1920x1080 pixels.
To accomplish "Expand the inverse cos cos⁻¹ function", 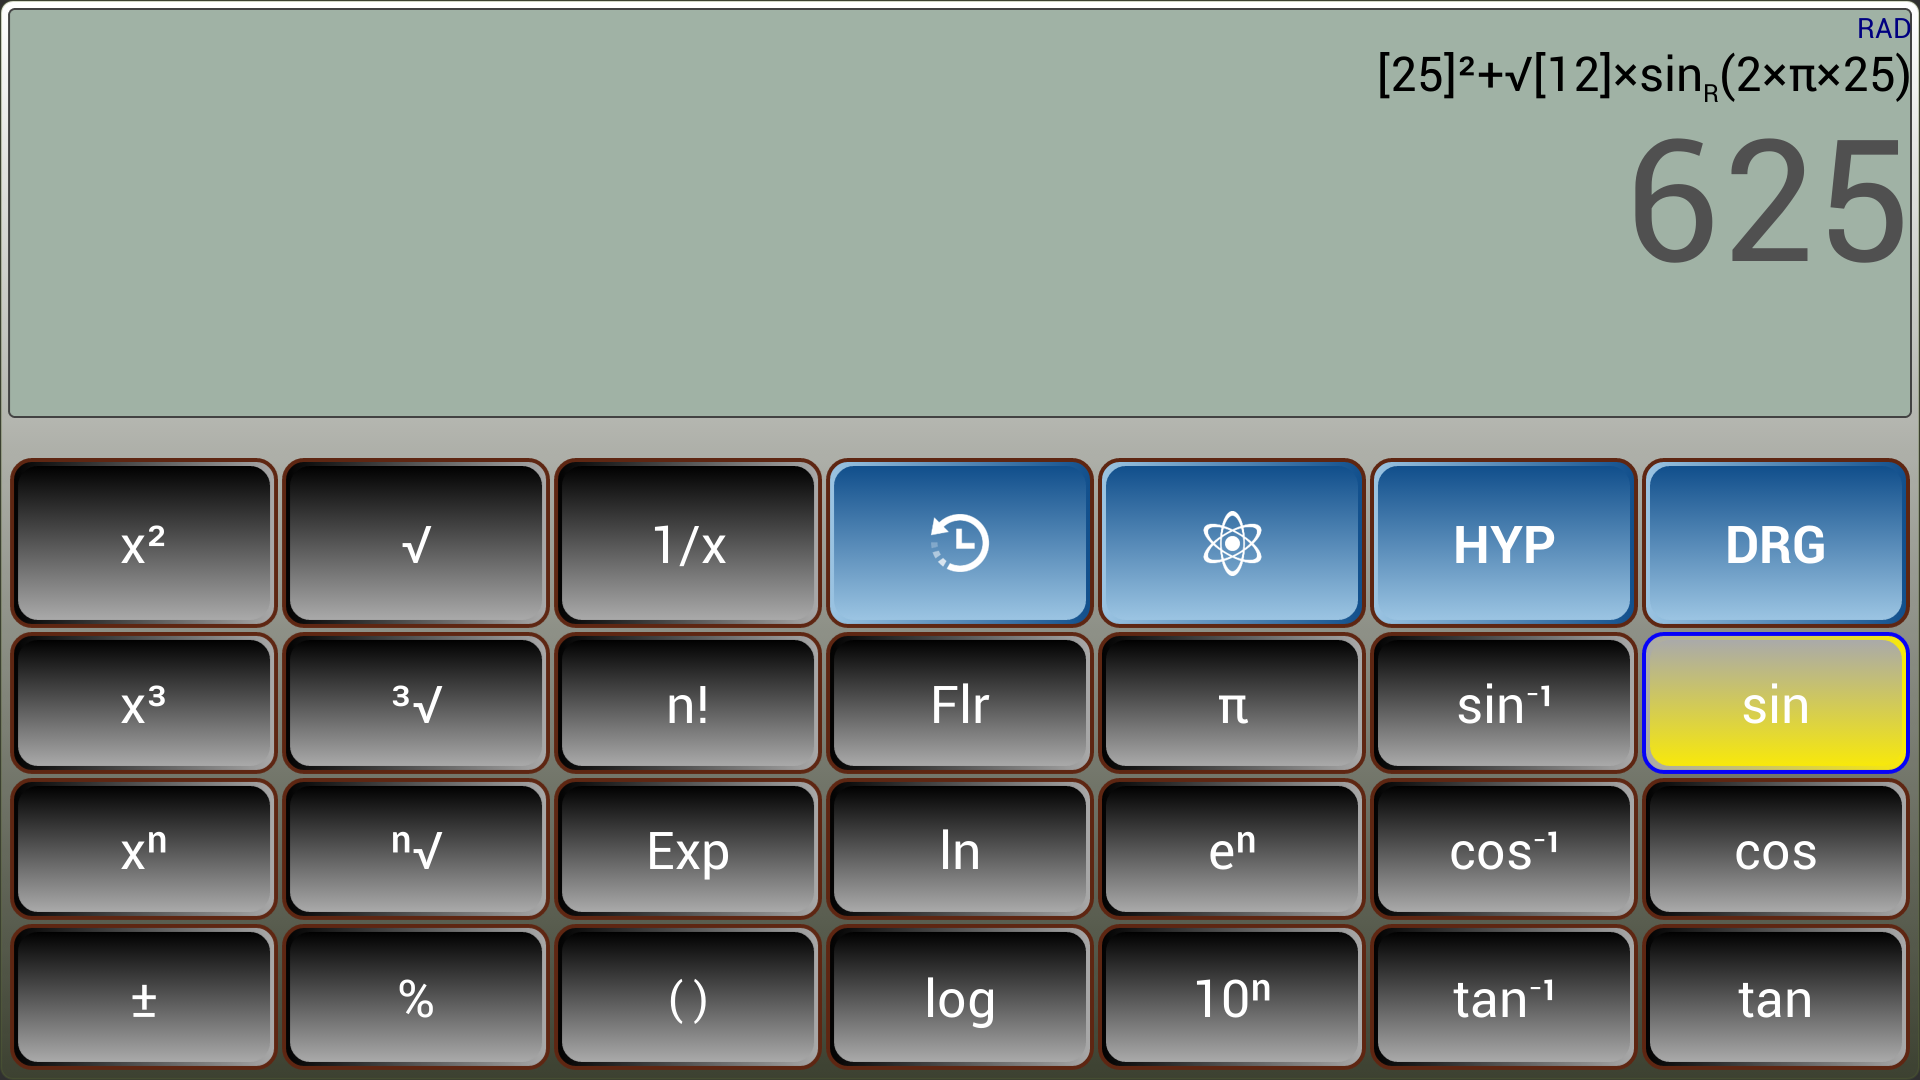I will coord(1503,849).
